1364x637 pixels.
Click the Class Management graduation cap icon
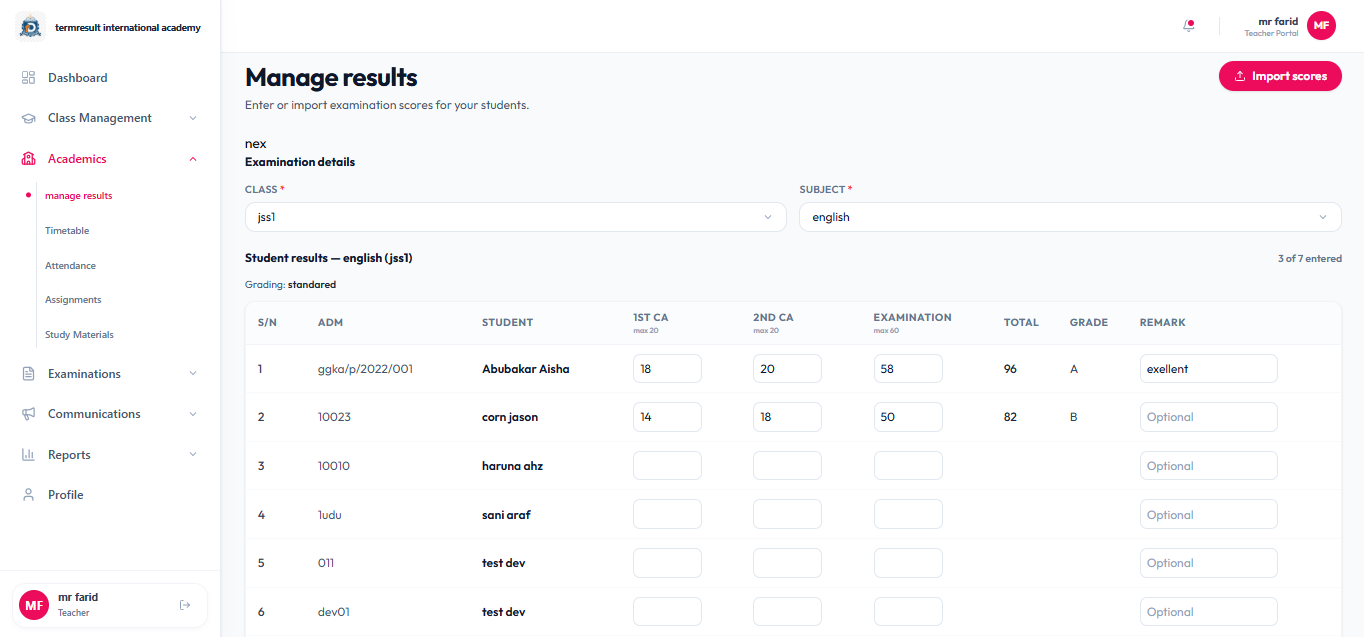click(x=28, y=118)
